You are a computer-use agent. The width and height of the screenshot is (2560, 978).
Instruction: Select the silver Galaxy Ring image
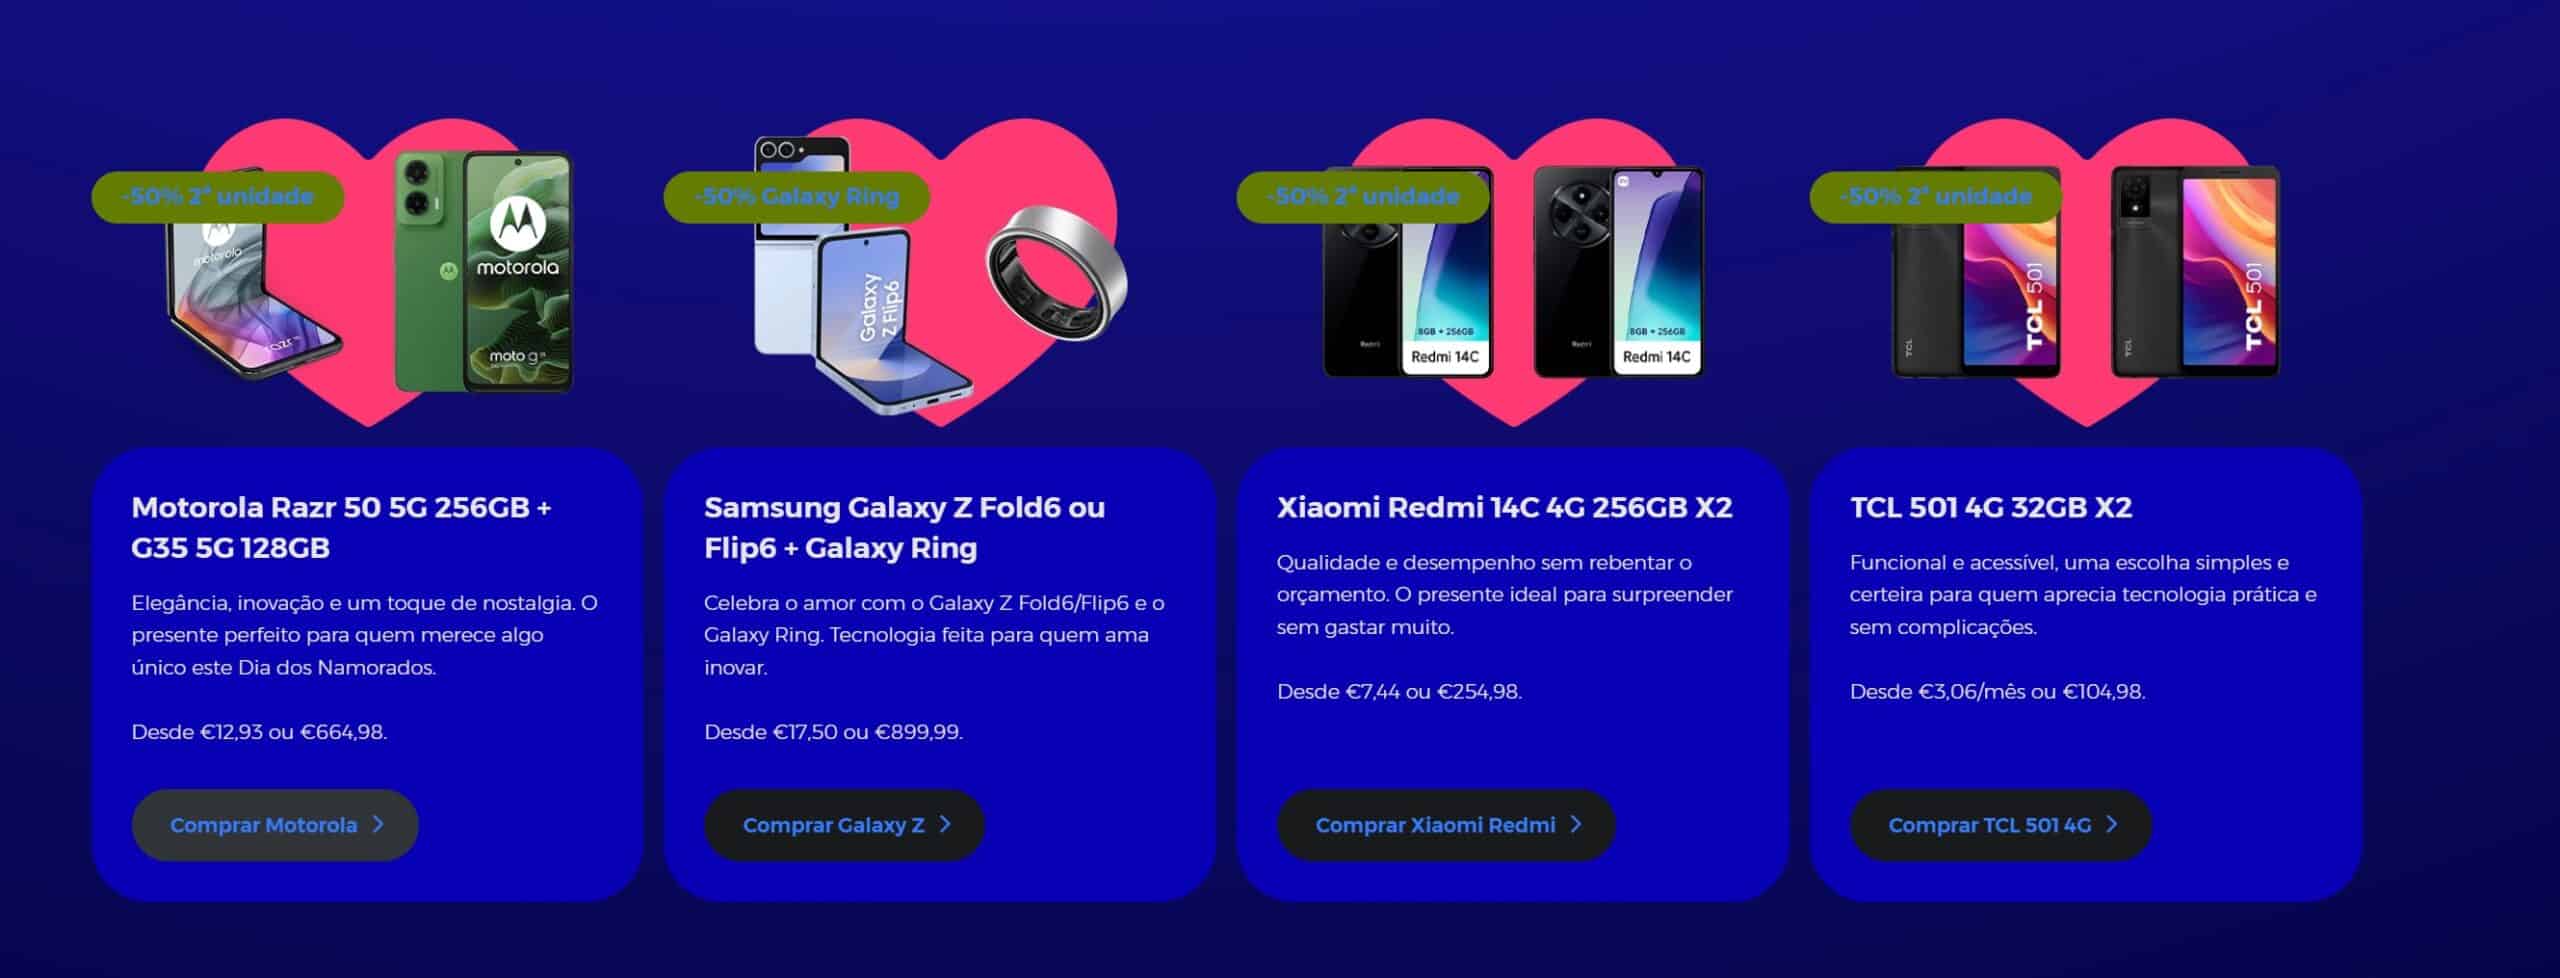tap(1057, 263)
